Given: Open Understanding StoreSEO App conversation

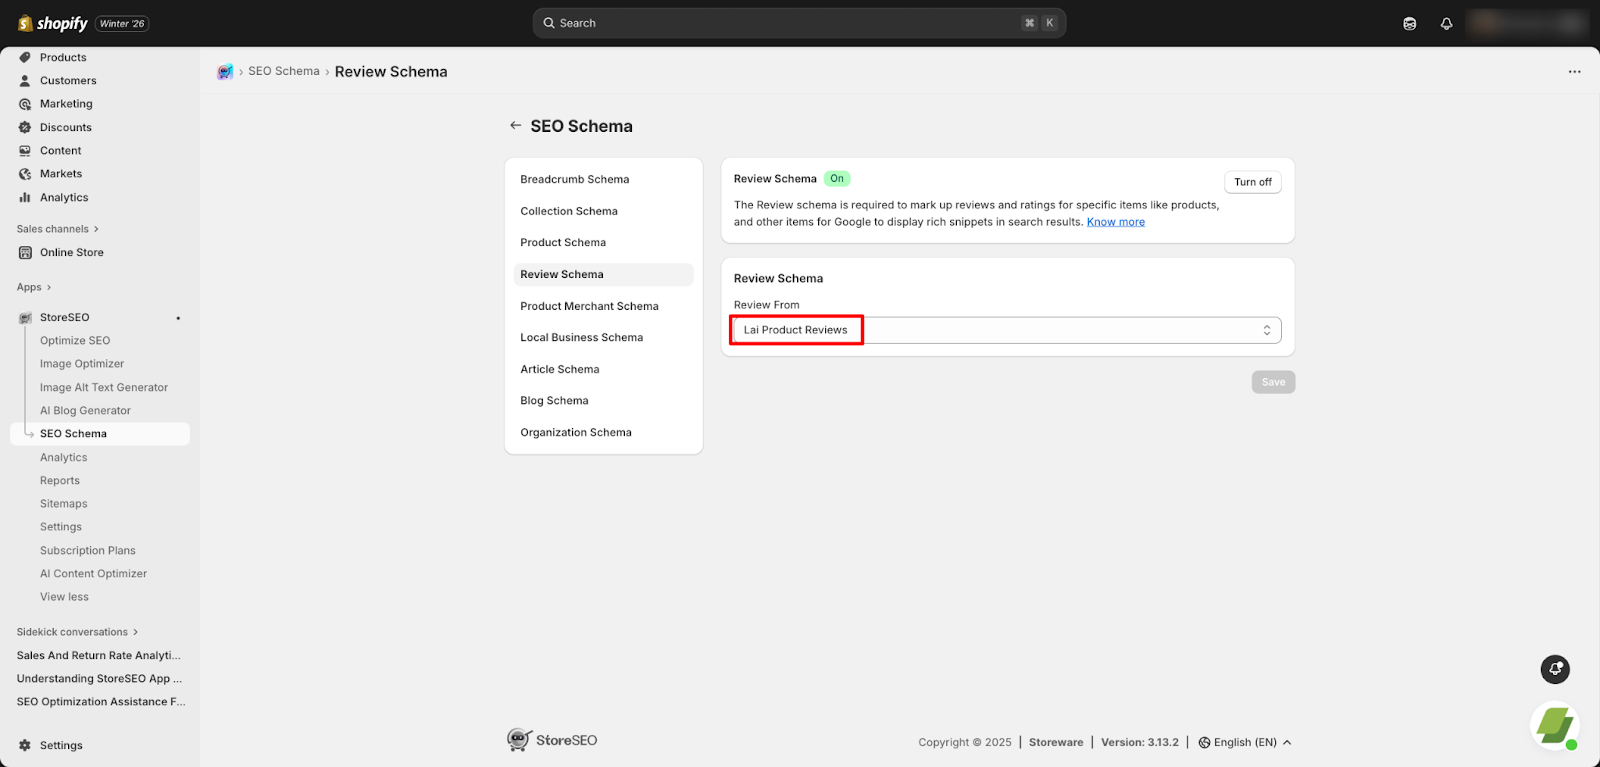Looking at the screenshot, I should [x=99, y=678].
